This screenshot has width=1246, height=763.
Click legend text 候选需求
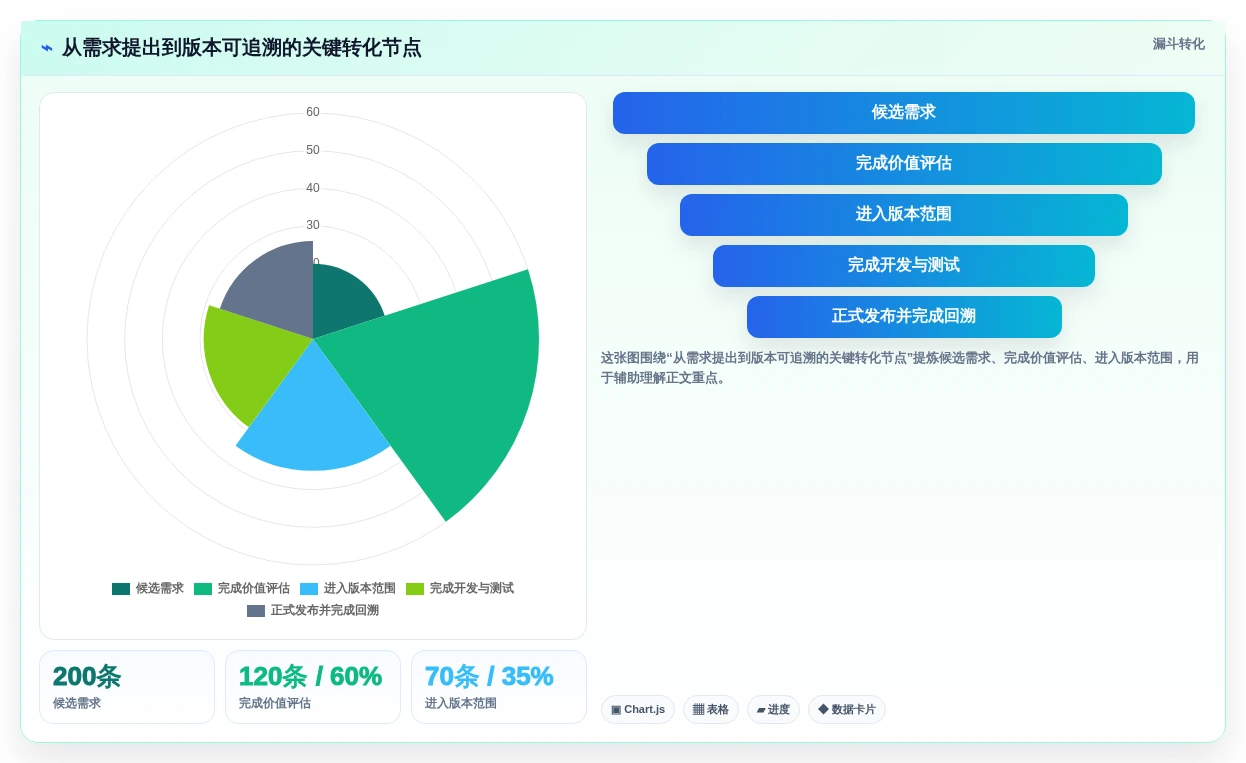pos(160,589)
